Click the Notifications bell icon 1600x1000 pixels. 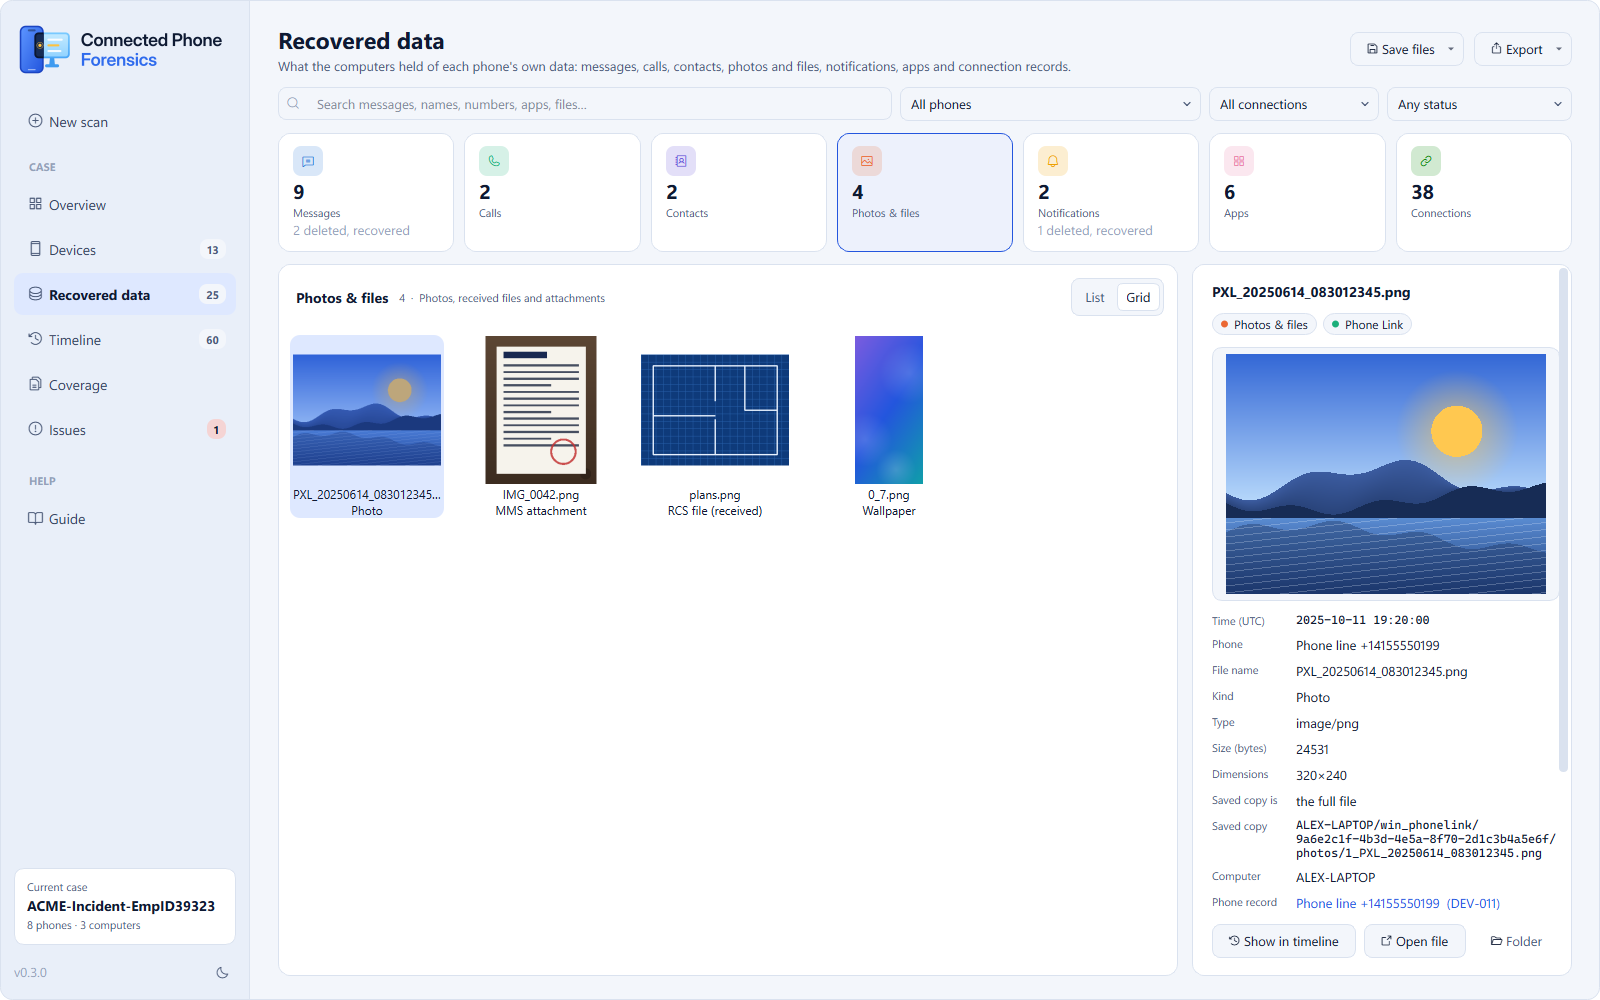[1053, 161]
